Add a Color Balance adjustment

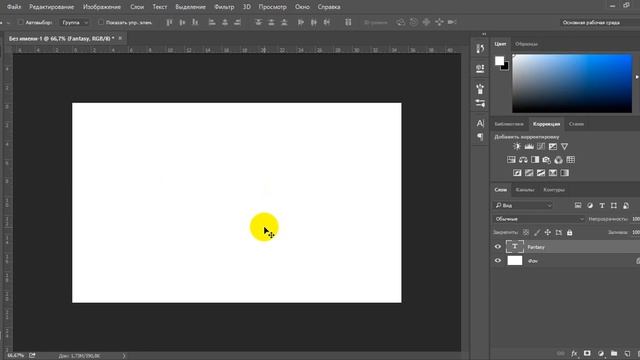coord(523,160)
